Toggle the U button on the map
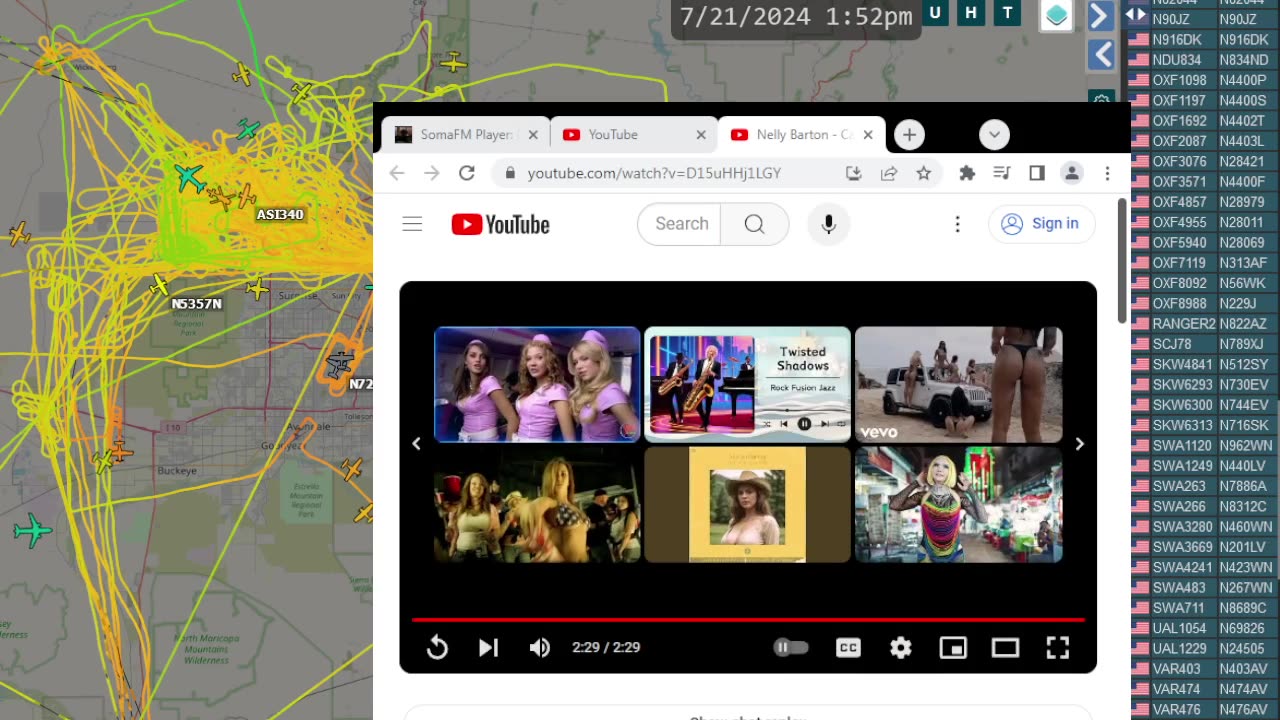Screen dimensions: 1280x720 [935, 13]
